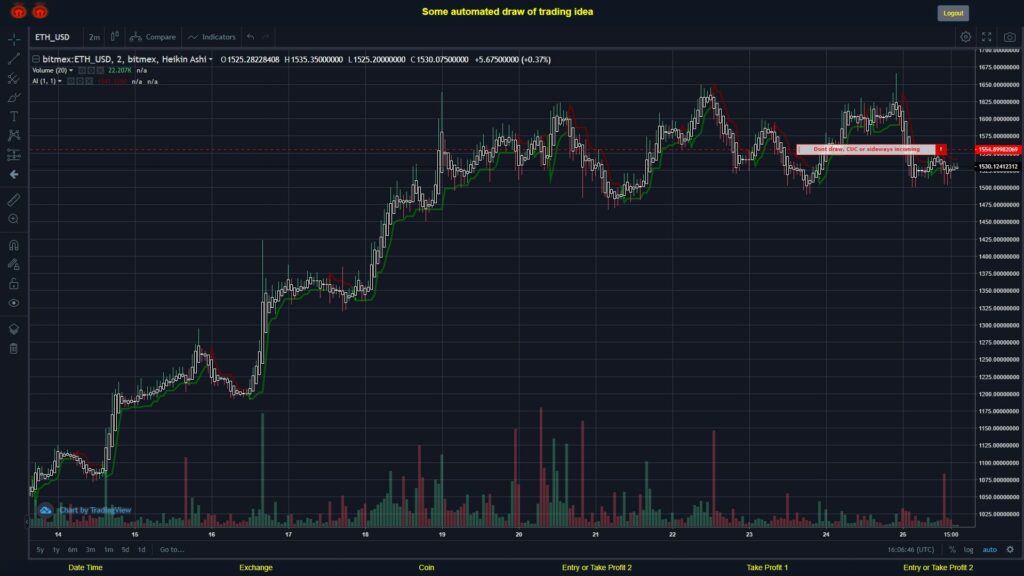Hide the Volume indicator via first legend button
The image size is (1024, 576).
pos(82,71)
